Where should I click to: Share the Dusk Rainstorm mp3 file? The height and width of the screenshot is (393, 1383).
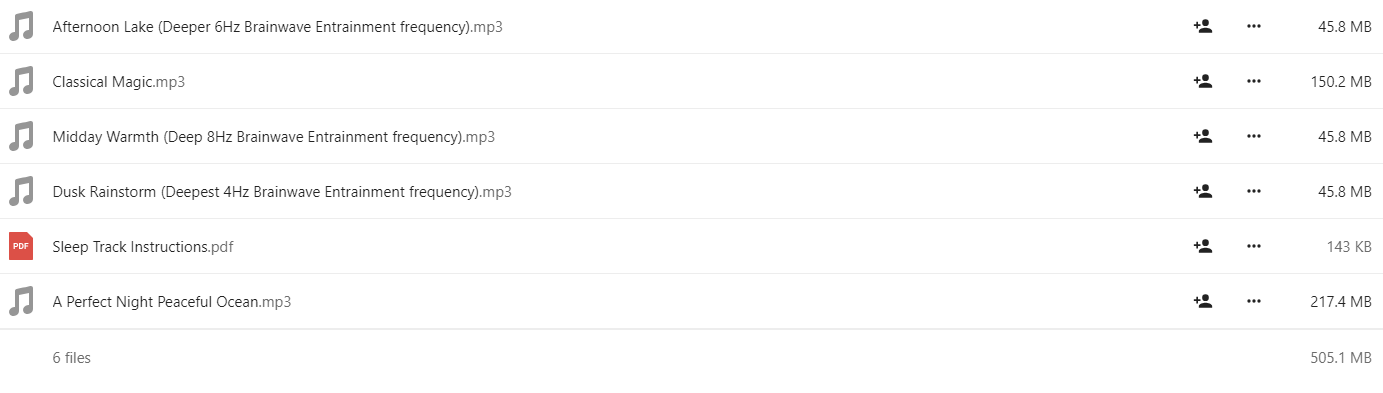click(x=1203, y=191)
